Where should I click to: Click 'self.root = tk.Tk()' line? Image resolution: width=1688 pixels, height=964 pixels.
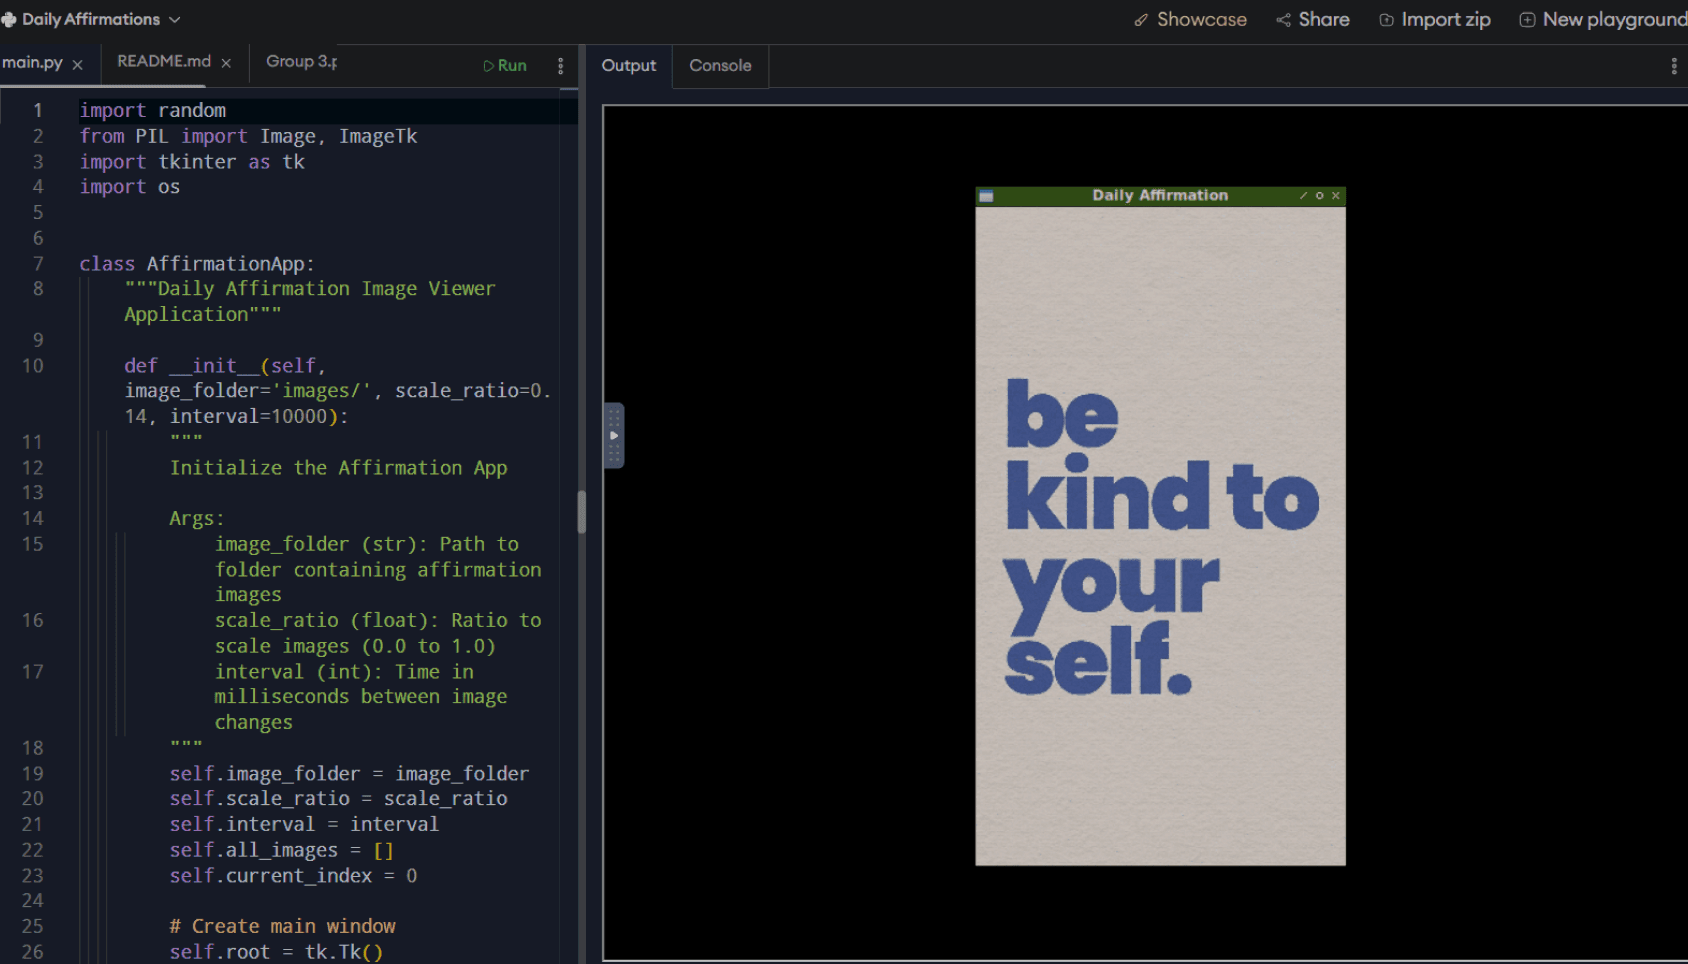276,952
